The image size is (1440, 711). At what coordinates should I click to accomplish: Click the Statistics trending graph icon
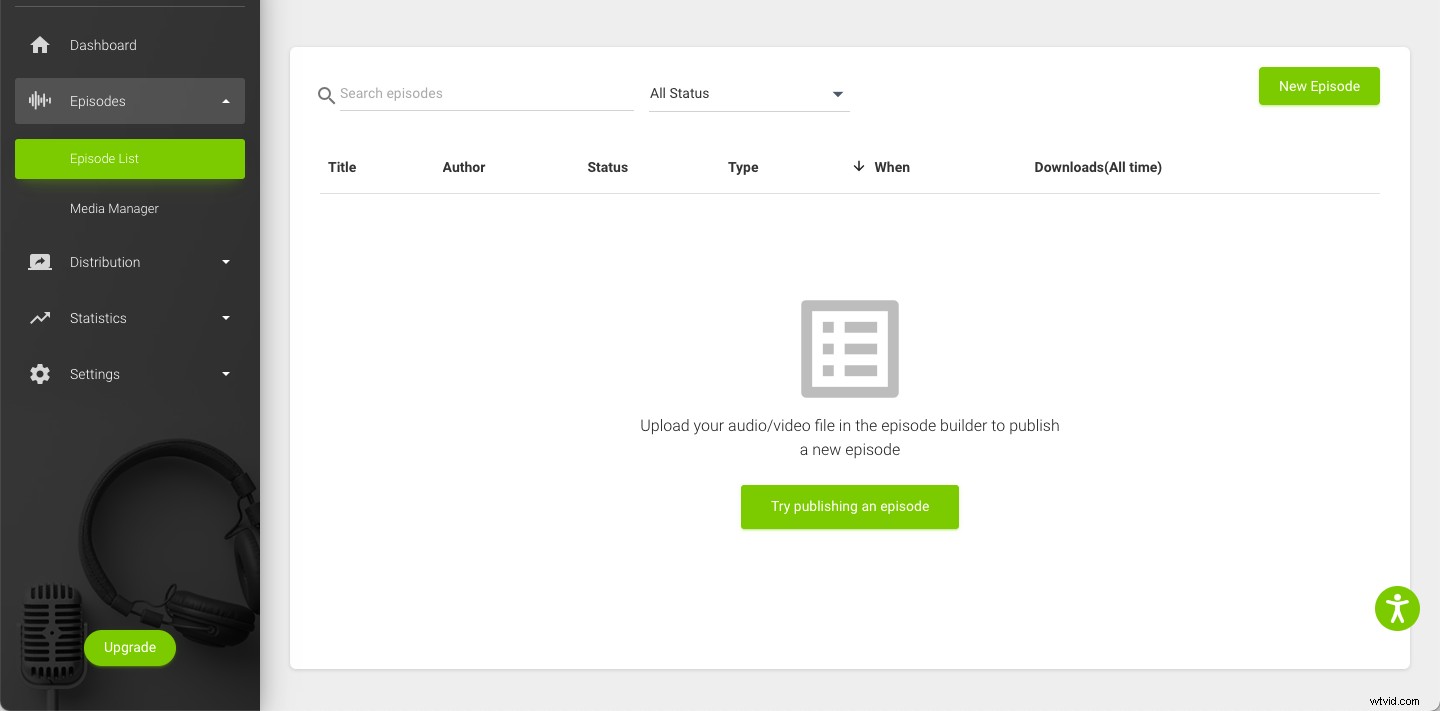[40, 318]
